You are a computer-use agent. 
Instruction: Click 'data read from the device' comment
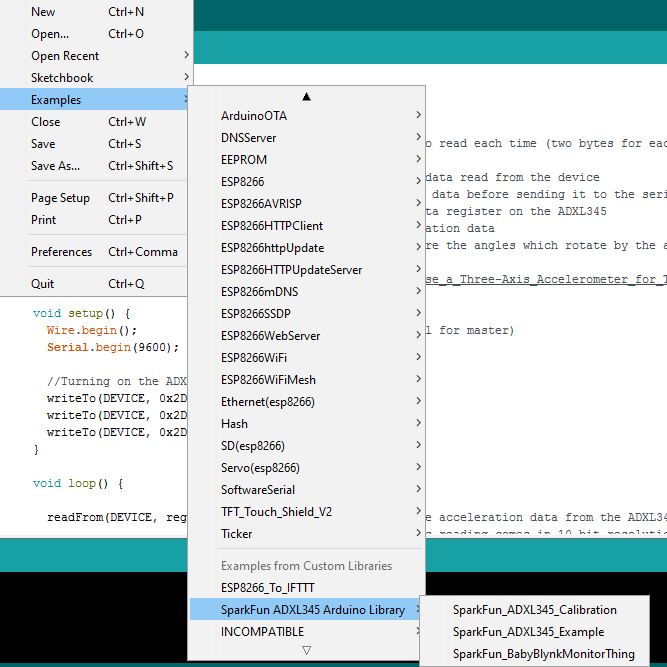coord(513,177)
